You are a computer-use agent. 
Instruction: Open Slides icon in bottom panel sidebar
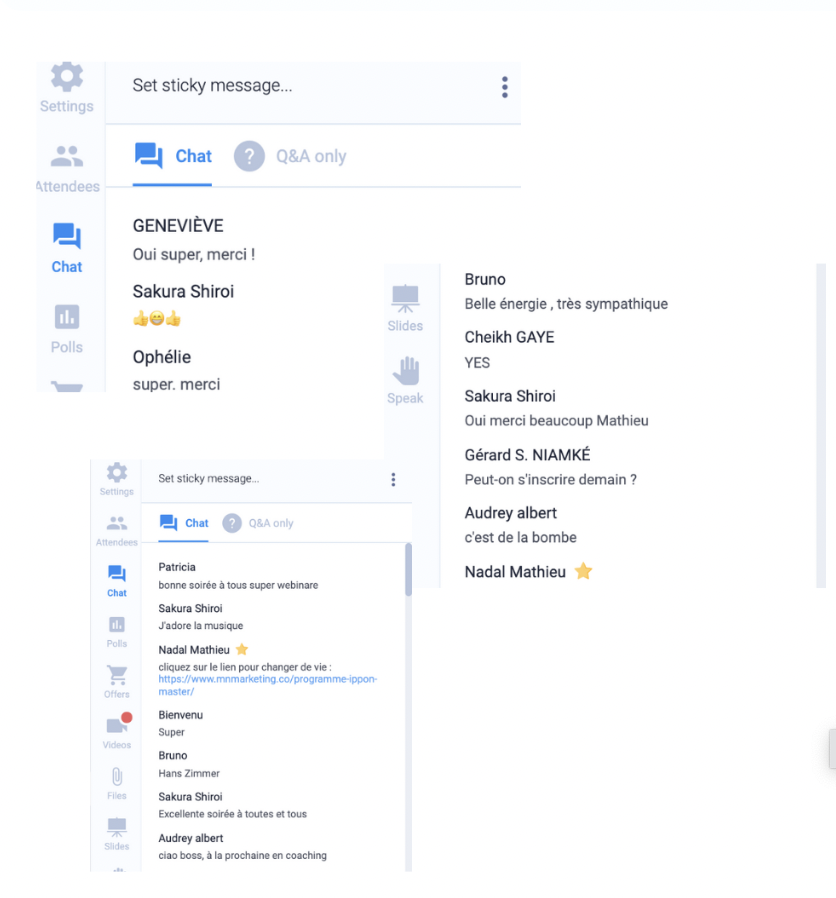click(x=117, y=827)
